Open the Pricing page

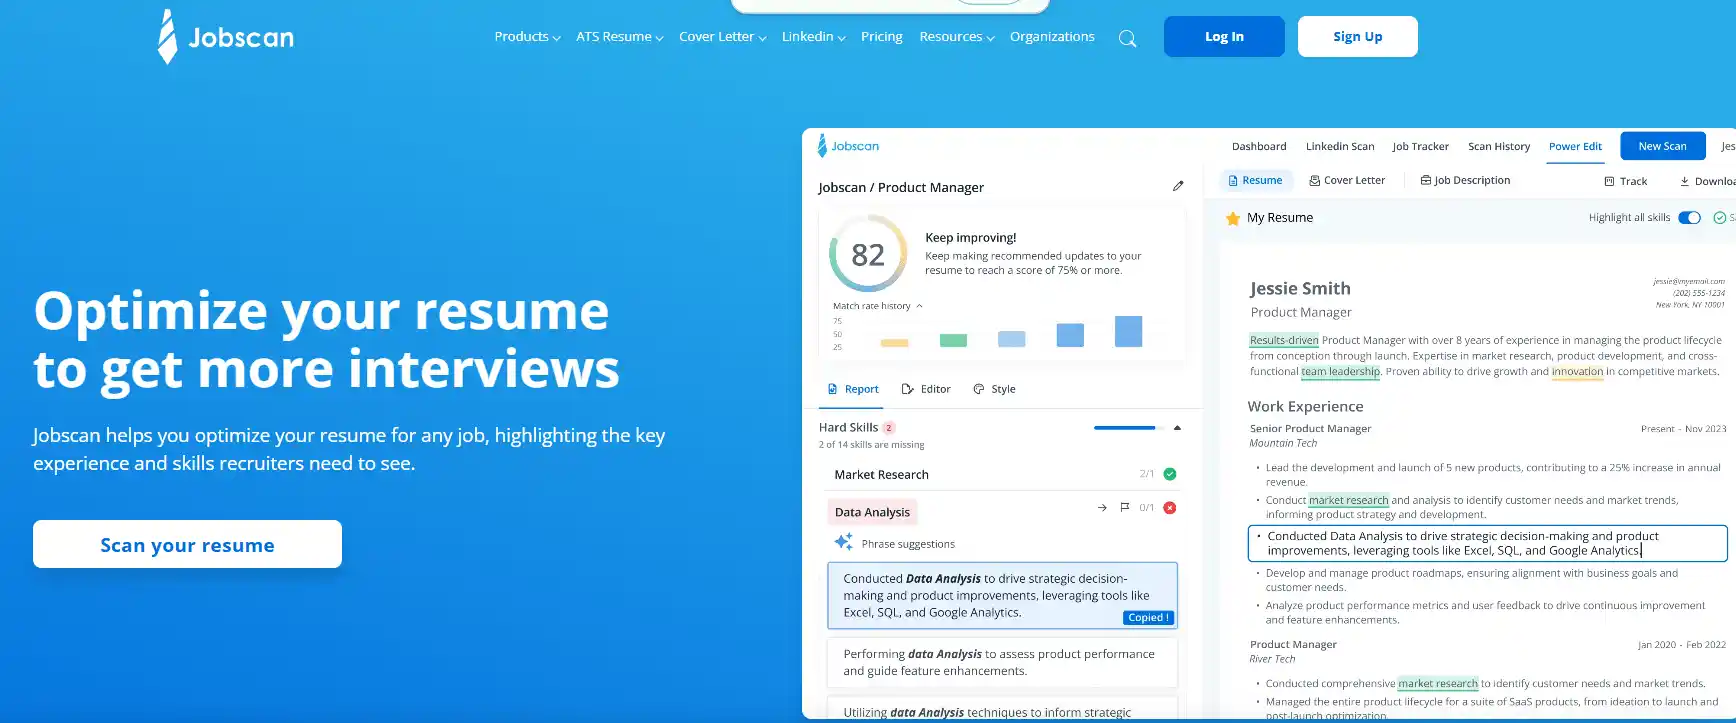click(881, 37)
